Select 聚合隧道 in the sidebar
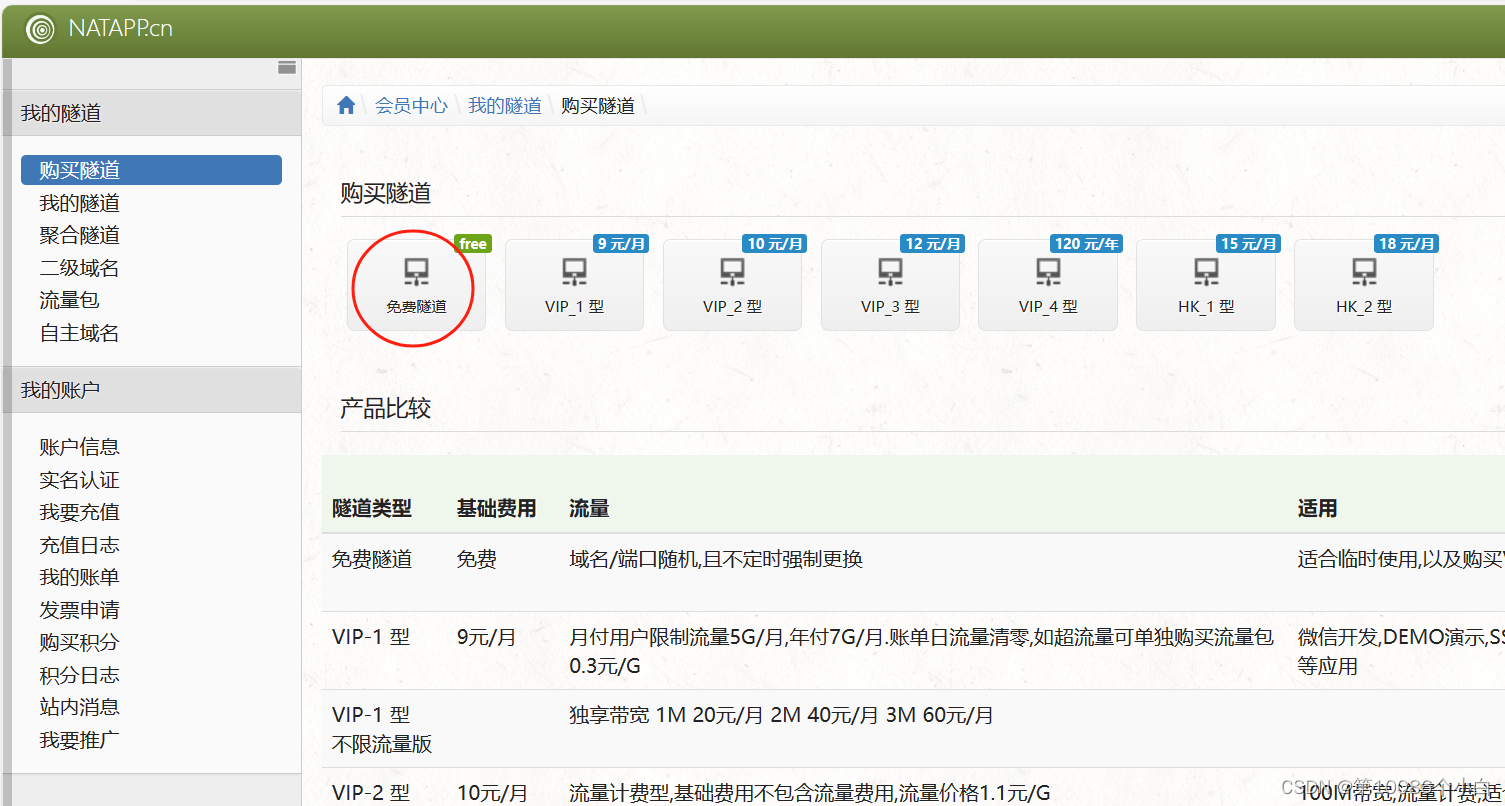 point(79,234)
